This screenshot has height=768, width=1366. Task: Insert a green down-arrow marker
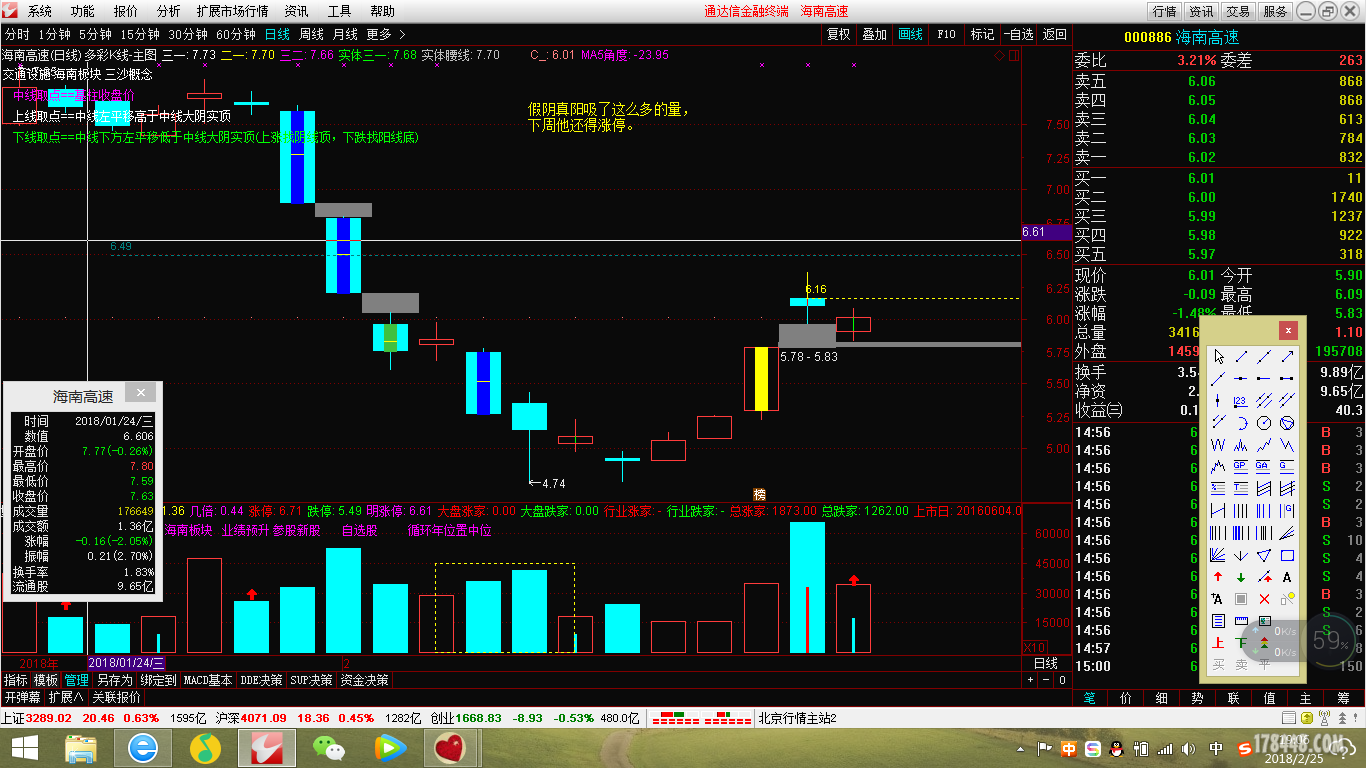pos(1241,577)
